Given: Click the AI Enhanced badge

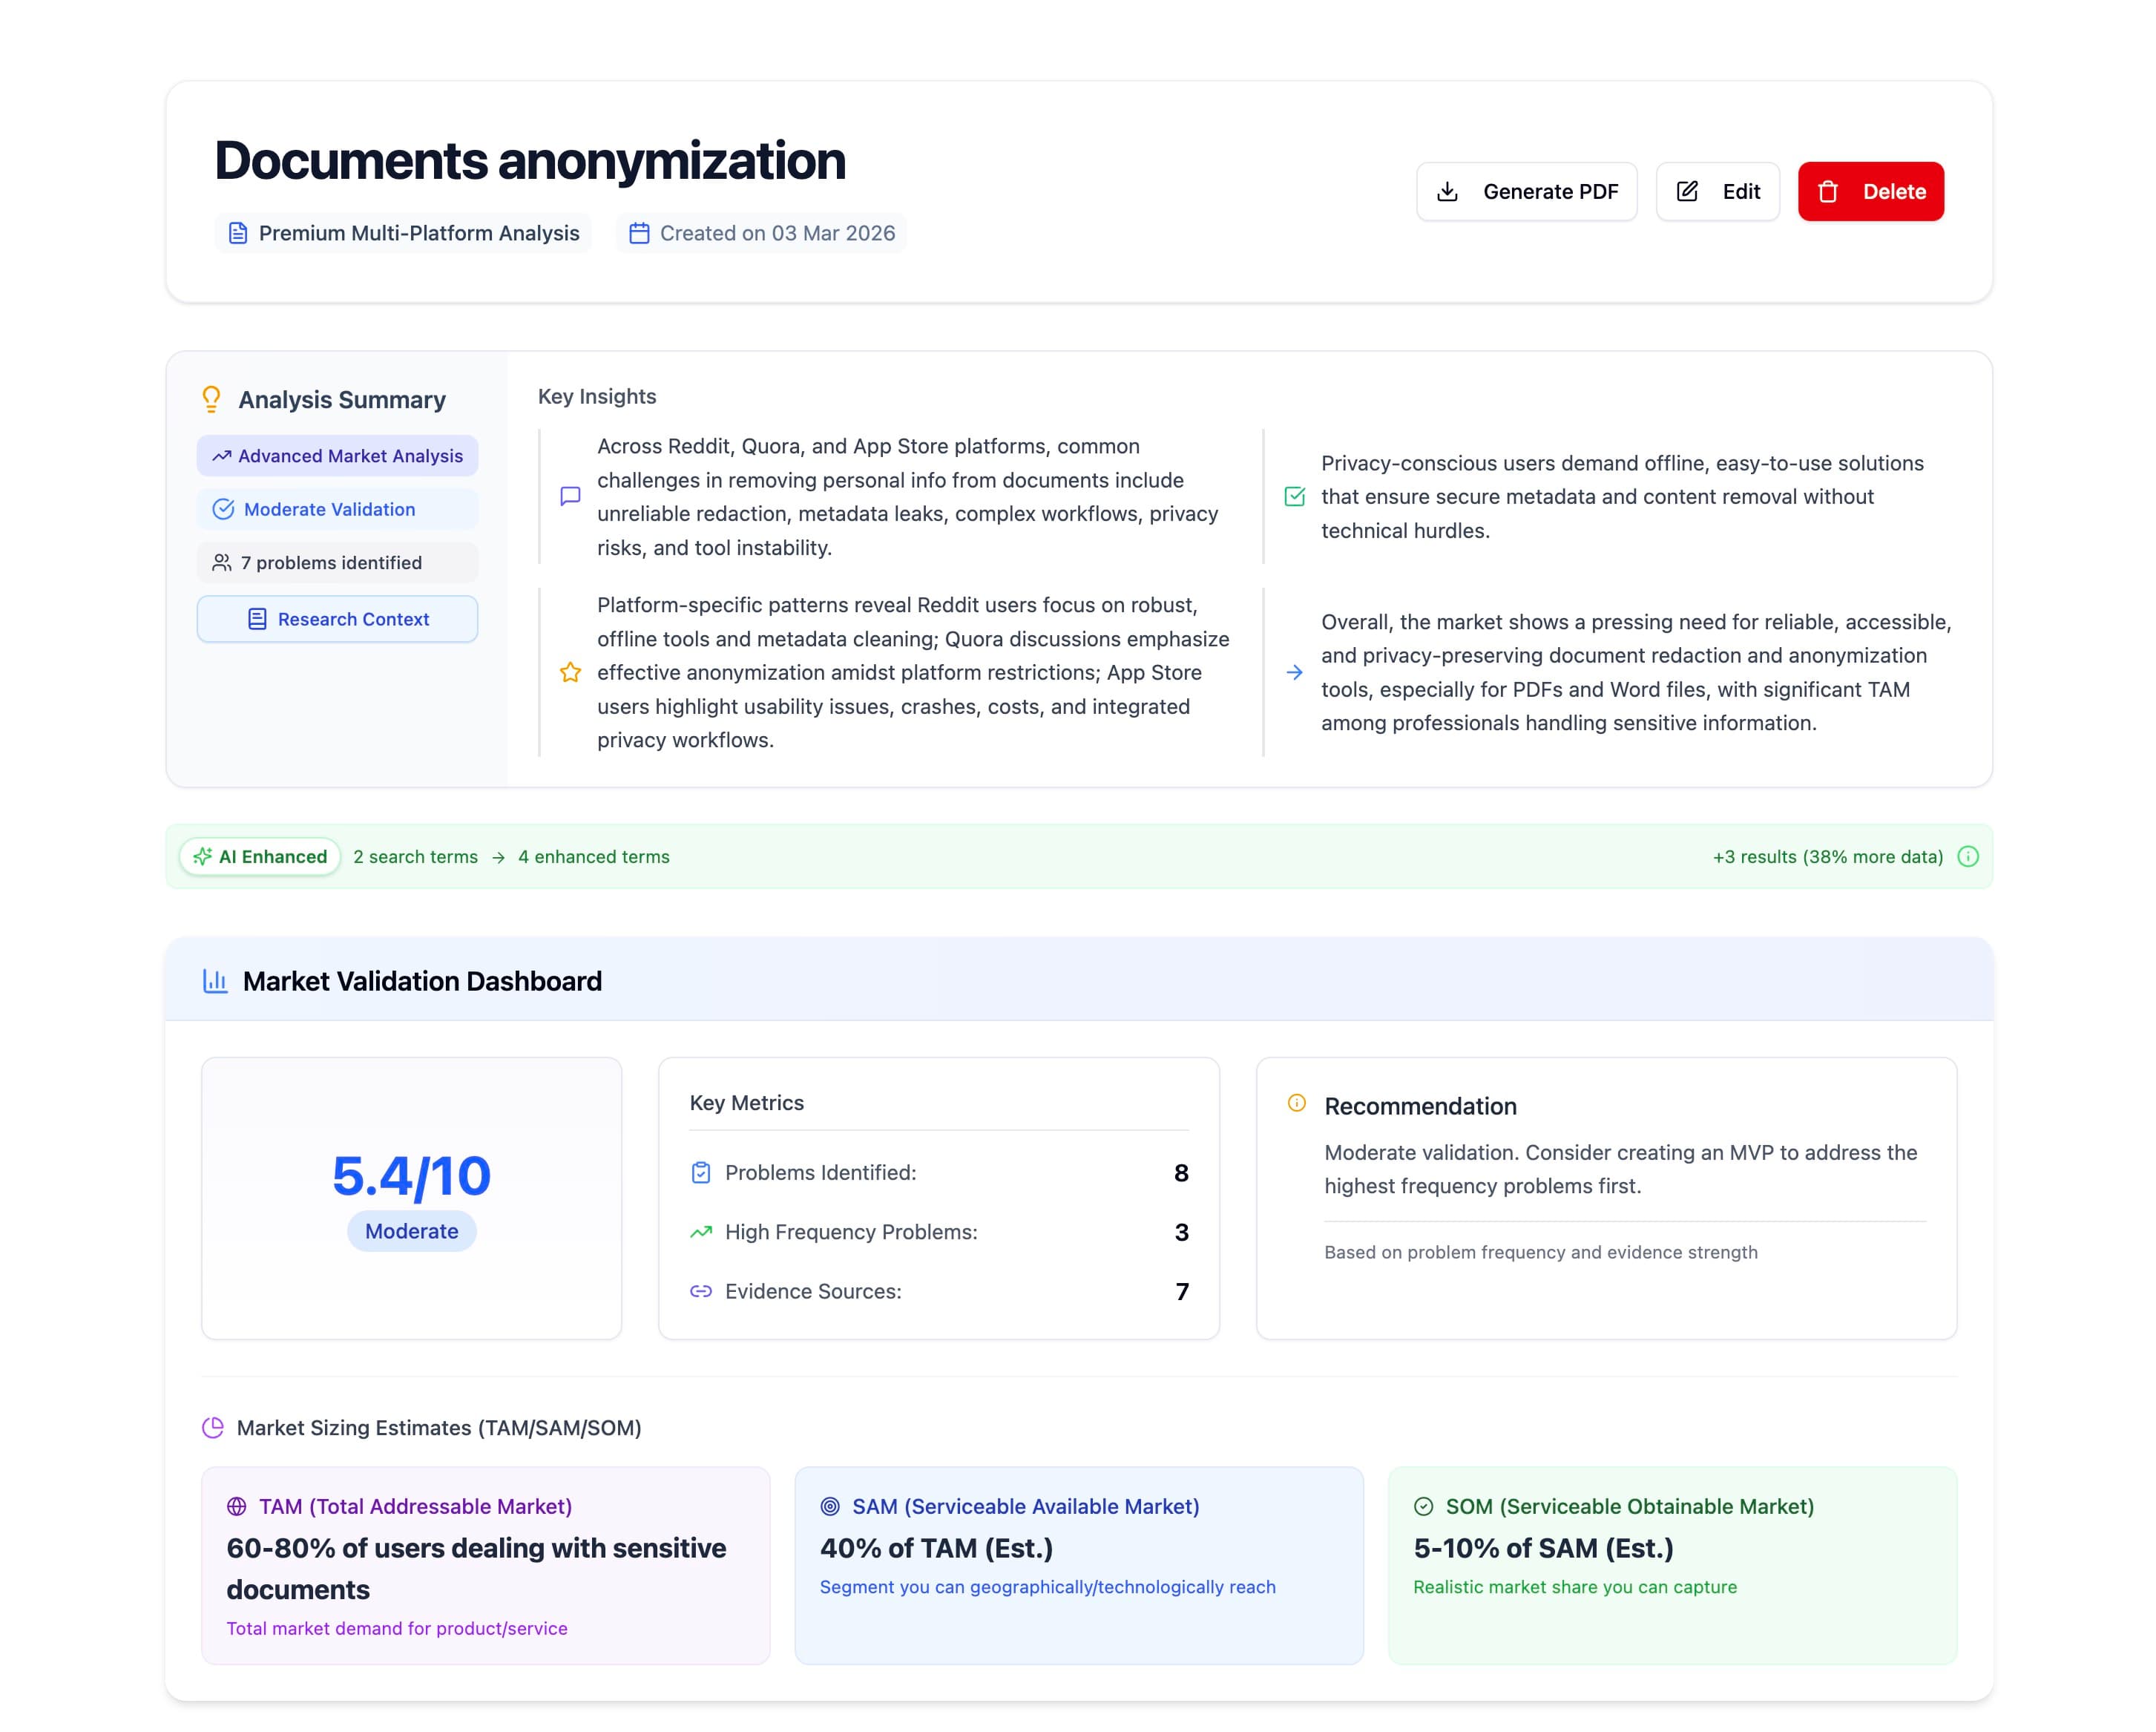Looking at the screenshot, I should [260, 857].
